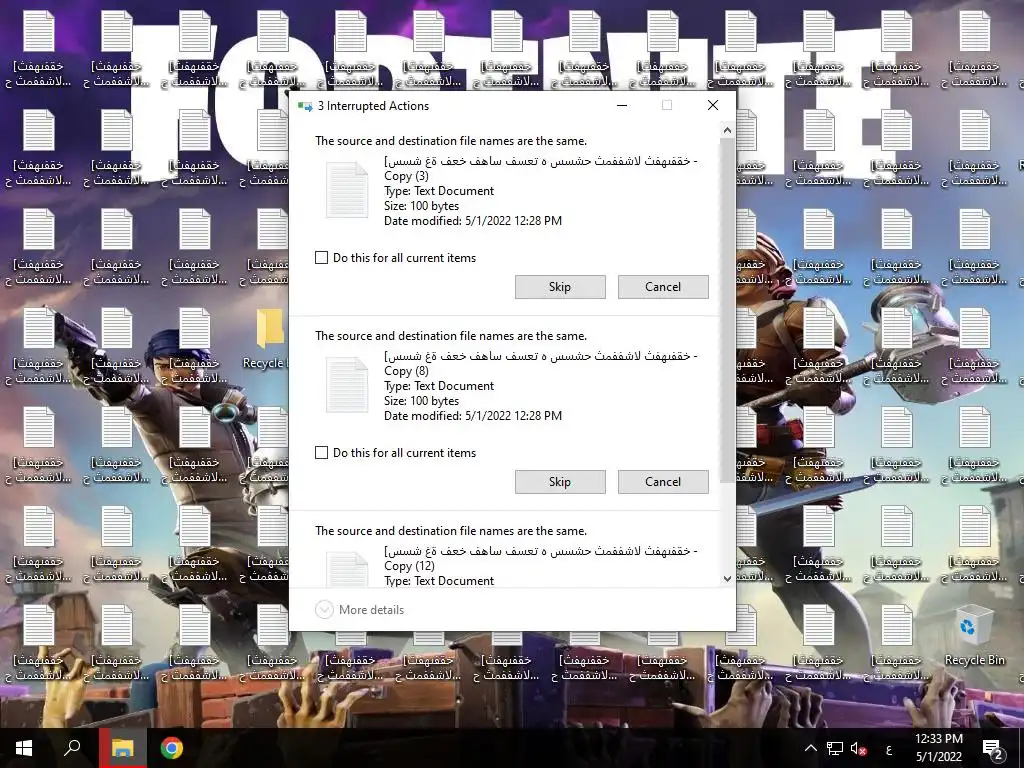The image size is (1024, 768).
Task: Show hidden system tray icons
Action: [x=810, y=748]
